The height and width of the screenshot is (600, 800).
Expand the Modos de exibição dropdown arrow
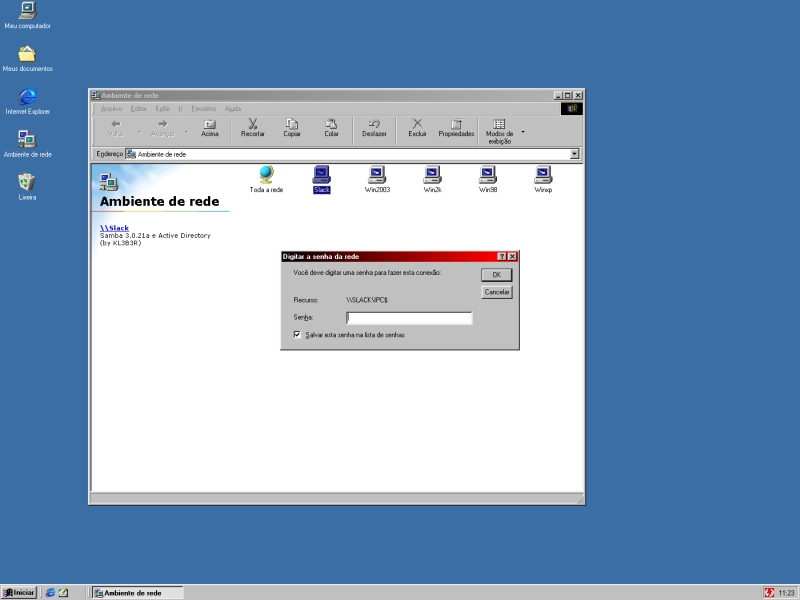coord(522,131)
